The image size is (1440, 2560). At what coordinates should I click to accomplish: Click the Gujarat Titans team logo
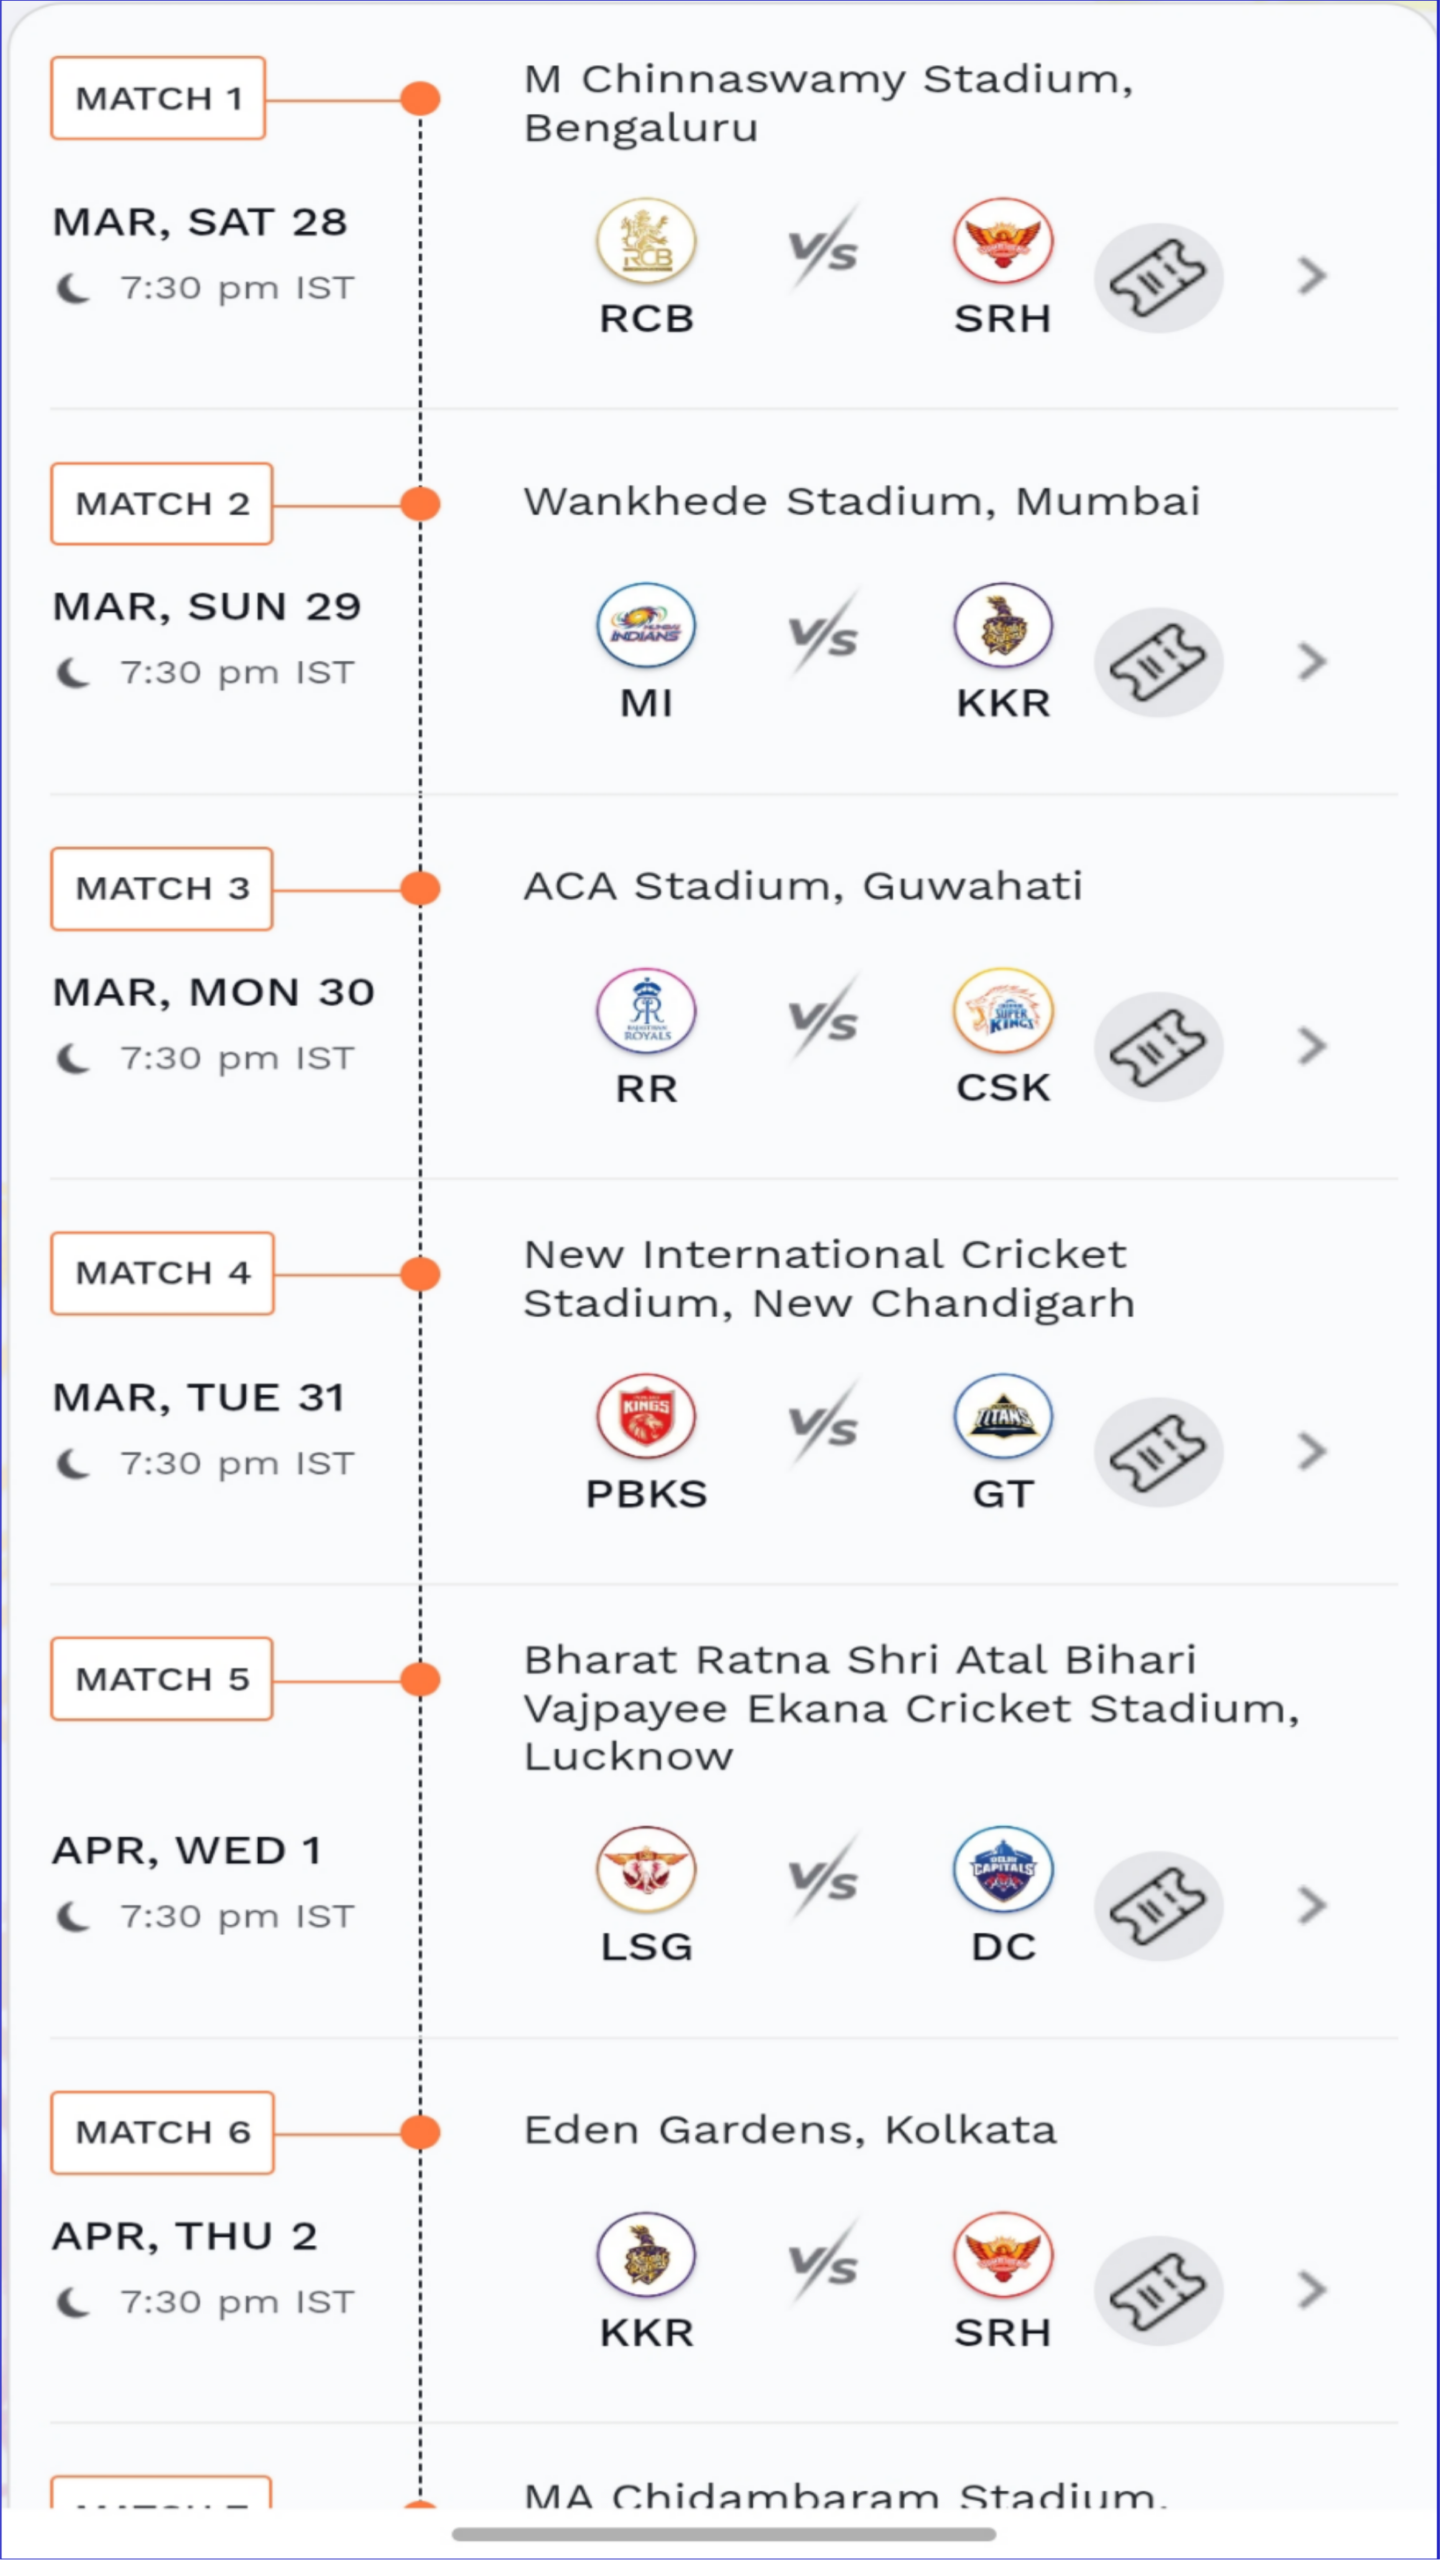[x=1003, y=1416]
